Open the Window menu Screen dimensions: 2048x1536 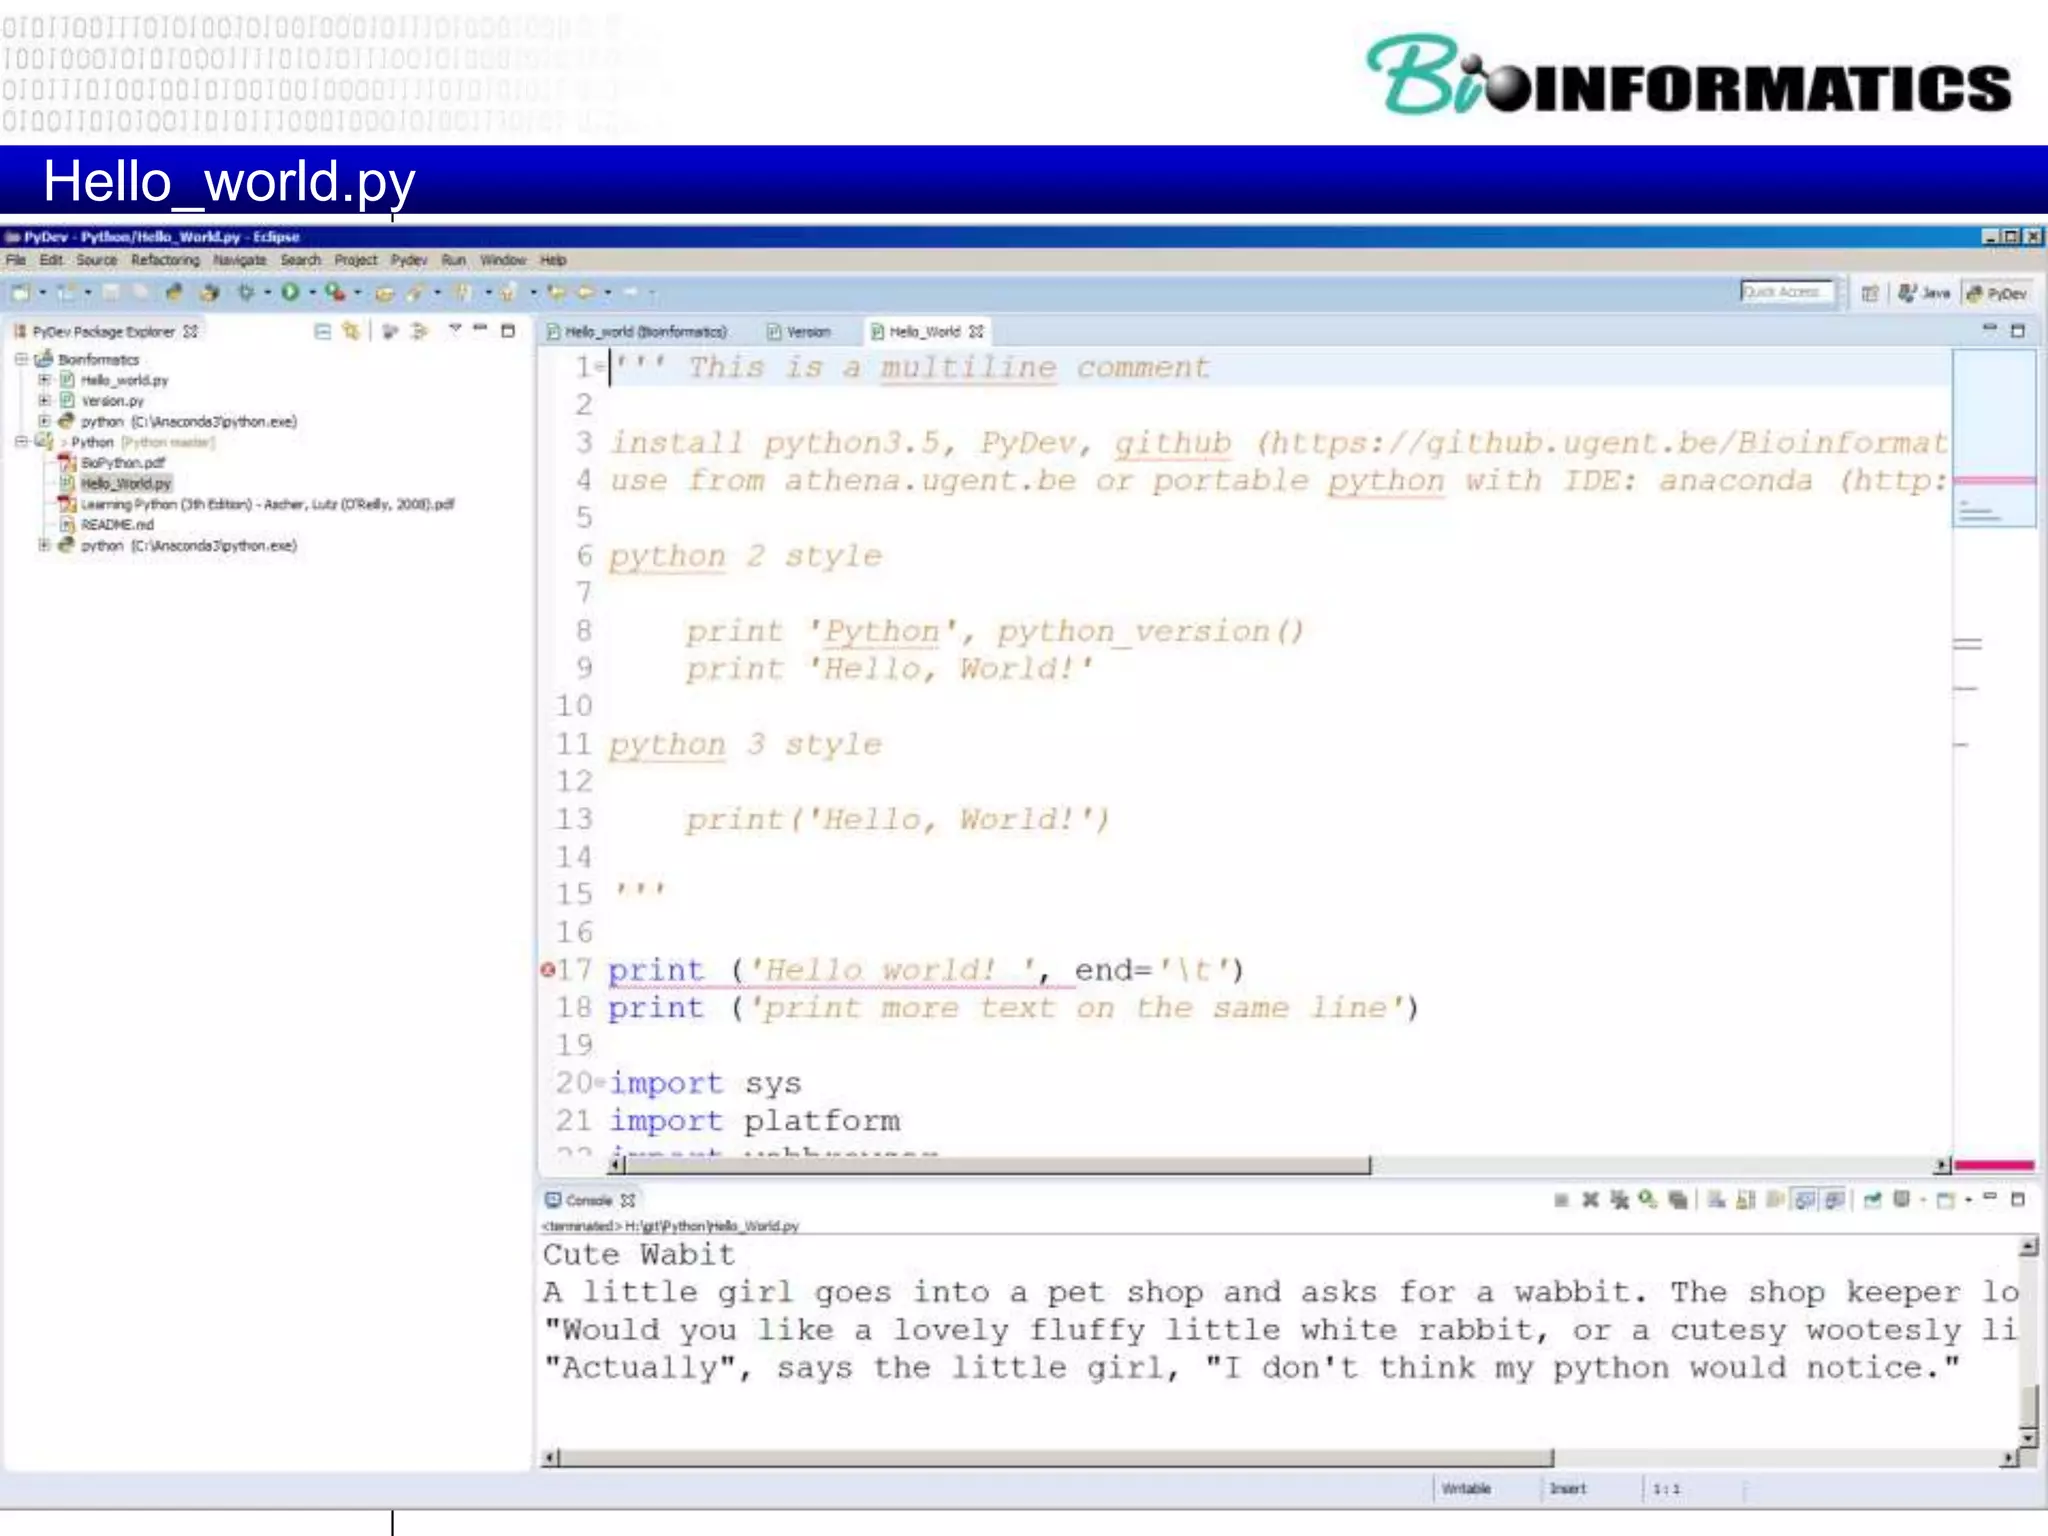502,260
